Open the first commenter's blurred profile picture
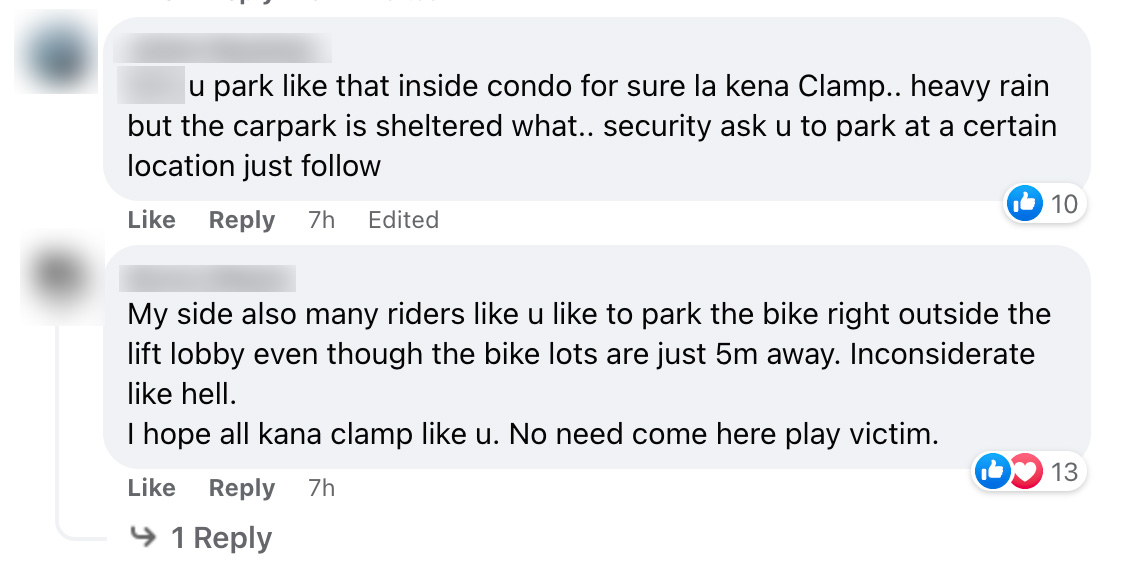 (x=56, y=54)
